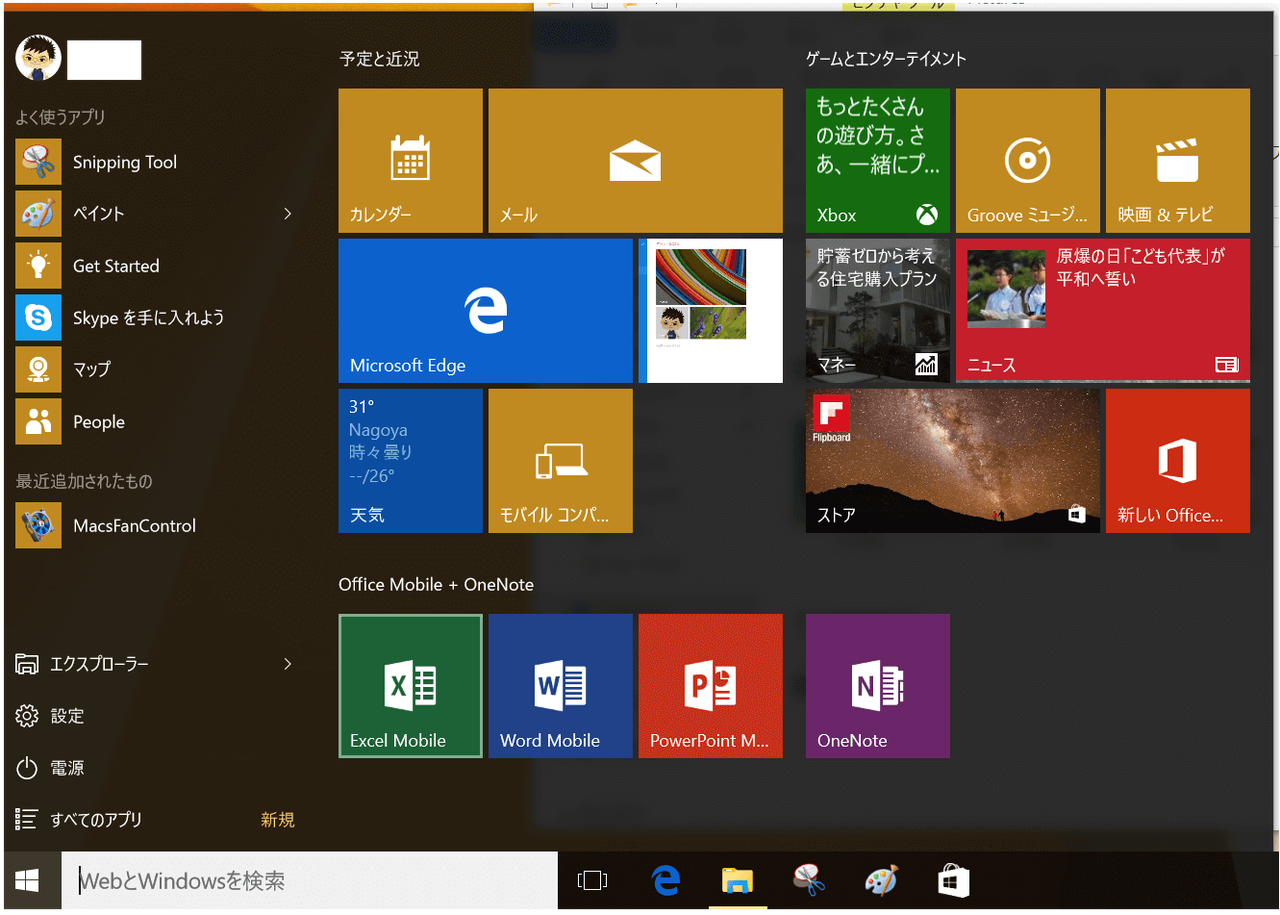1280x915 pixels.
Task: Expand the エクスプローラー submenu arrow
Action: click(x=288, y=664)
